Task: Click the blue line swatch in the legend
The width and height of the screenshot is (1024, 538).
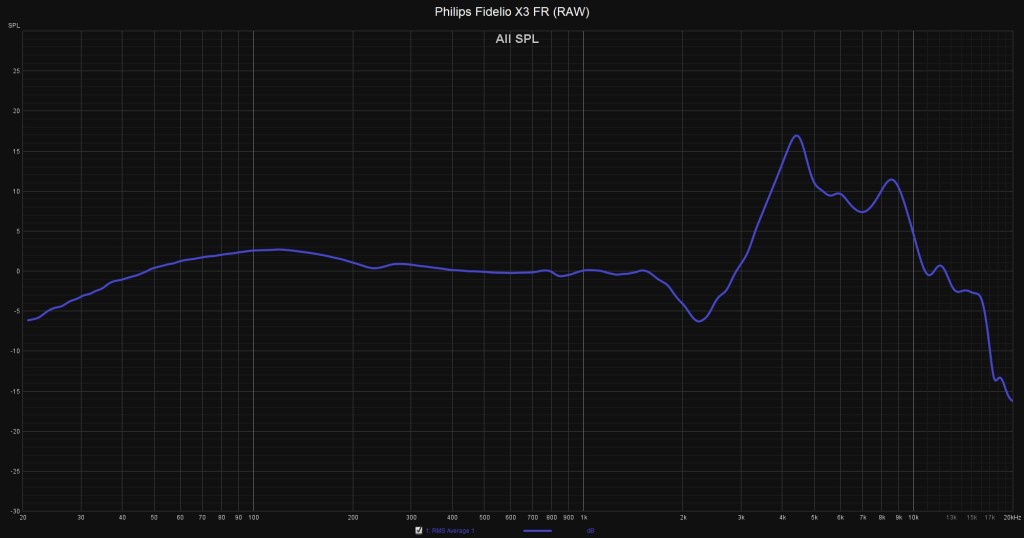Action: (538, 531)
